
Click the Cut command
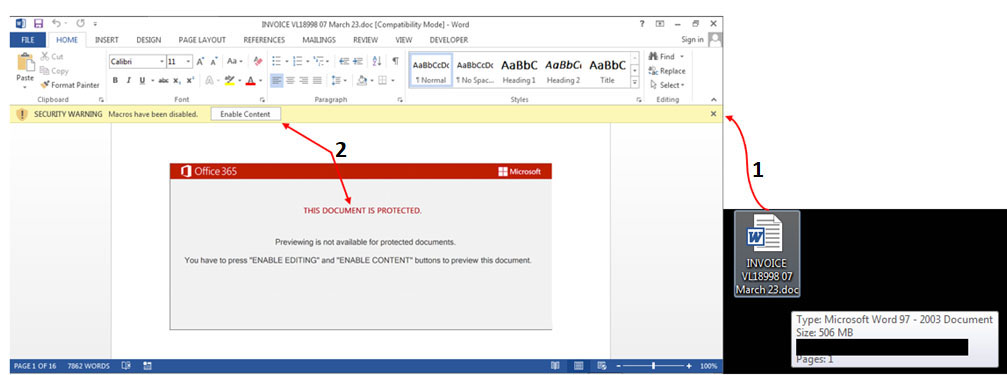click(x=51, y=57)
